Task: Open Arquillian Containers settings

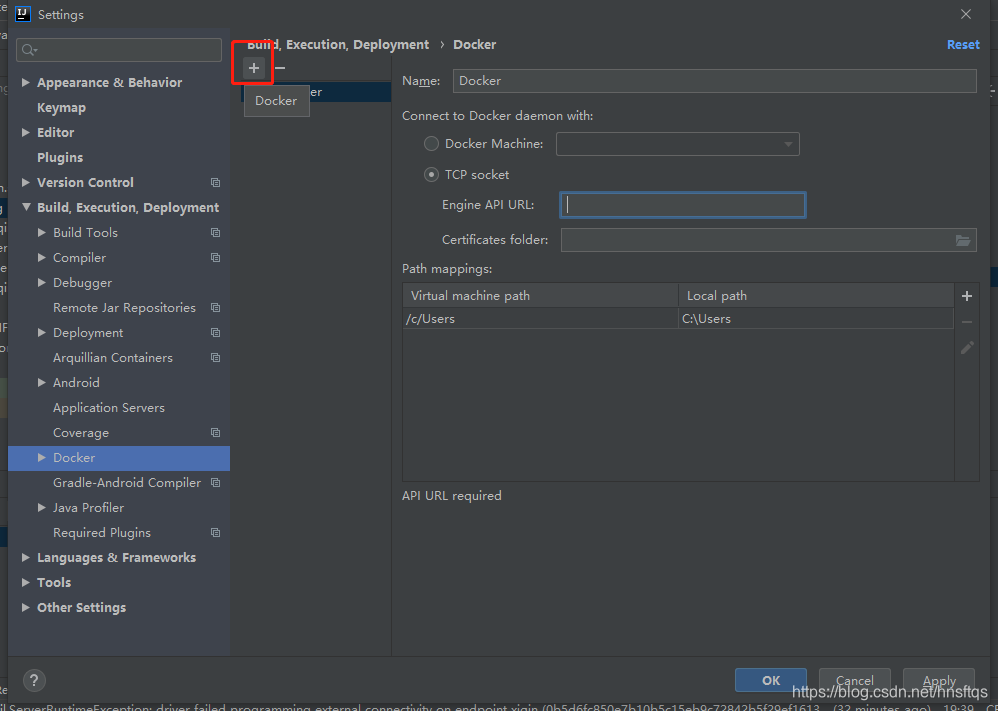Action: pos(113,358)
